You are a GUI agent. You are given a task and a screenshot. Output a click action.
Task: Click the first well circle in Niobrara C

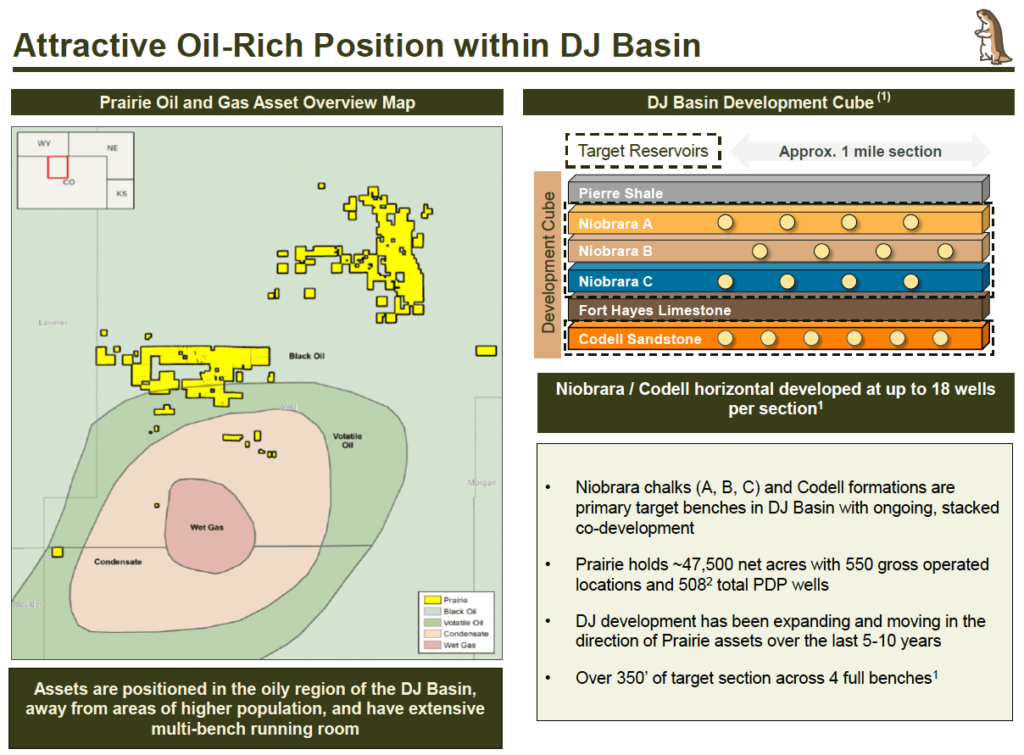tap(725, 281)
